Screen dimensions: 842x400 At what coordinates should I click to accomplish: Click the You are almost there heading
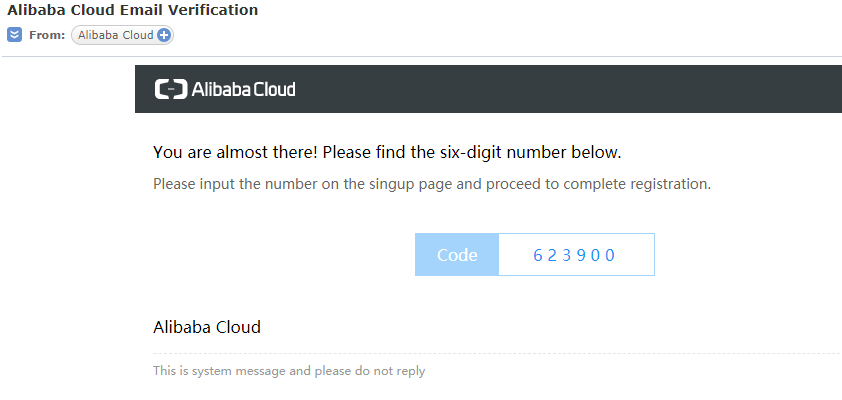(387, 152)
